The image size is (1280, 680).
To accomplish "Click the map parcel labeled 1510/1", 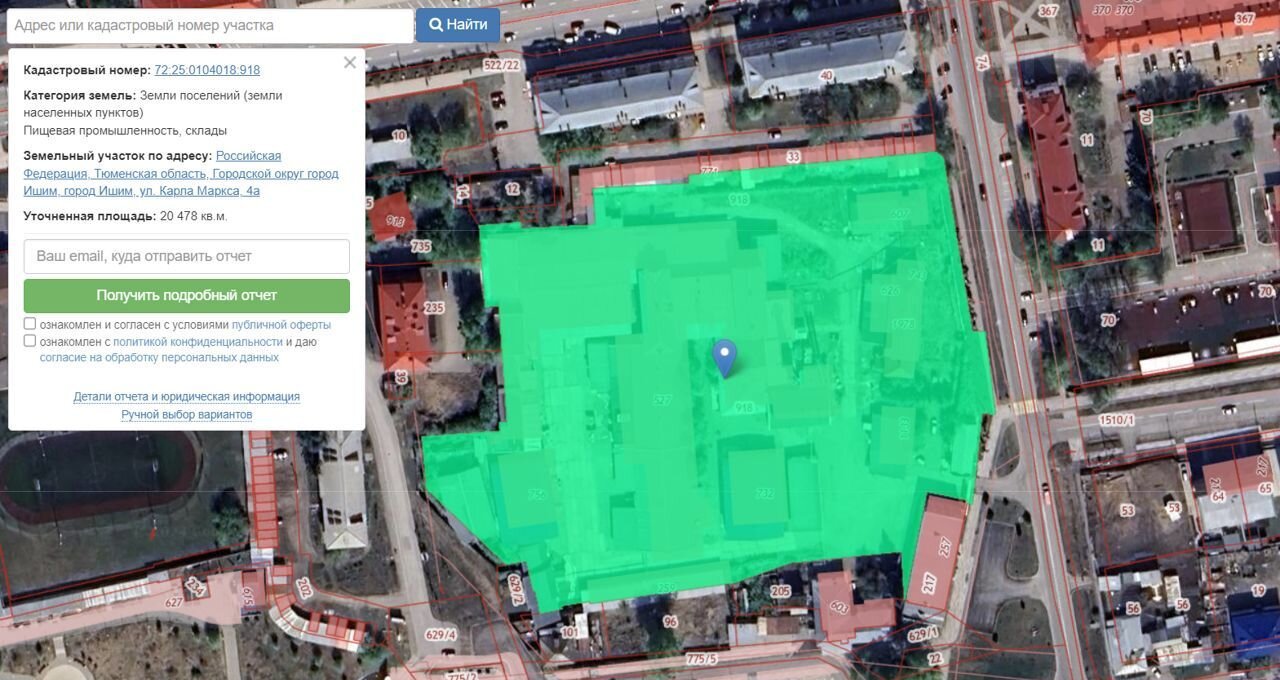I will pyautogui.click(x=1116, y=420).
